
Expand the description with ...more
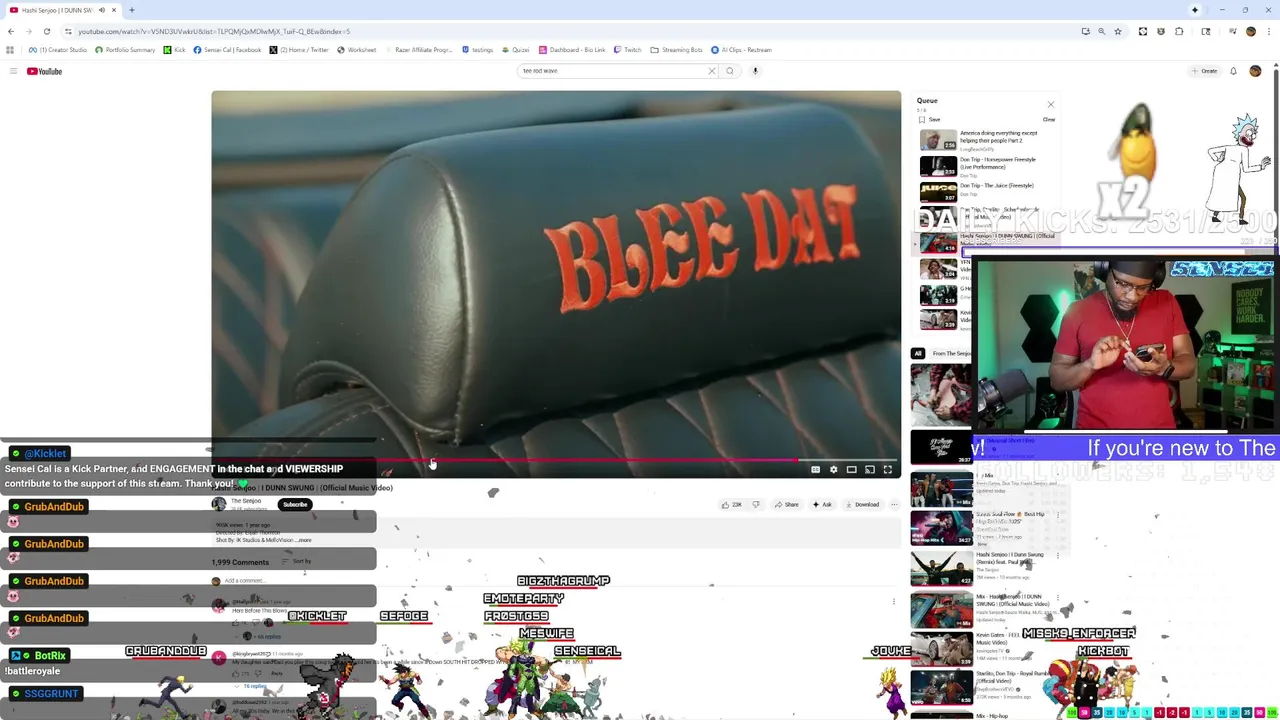(303, 540)
